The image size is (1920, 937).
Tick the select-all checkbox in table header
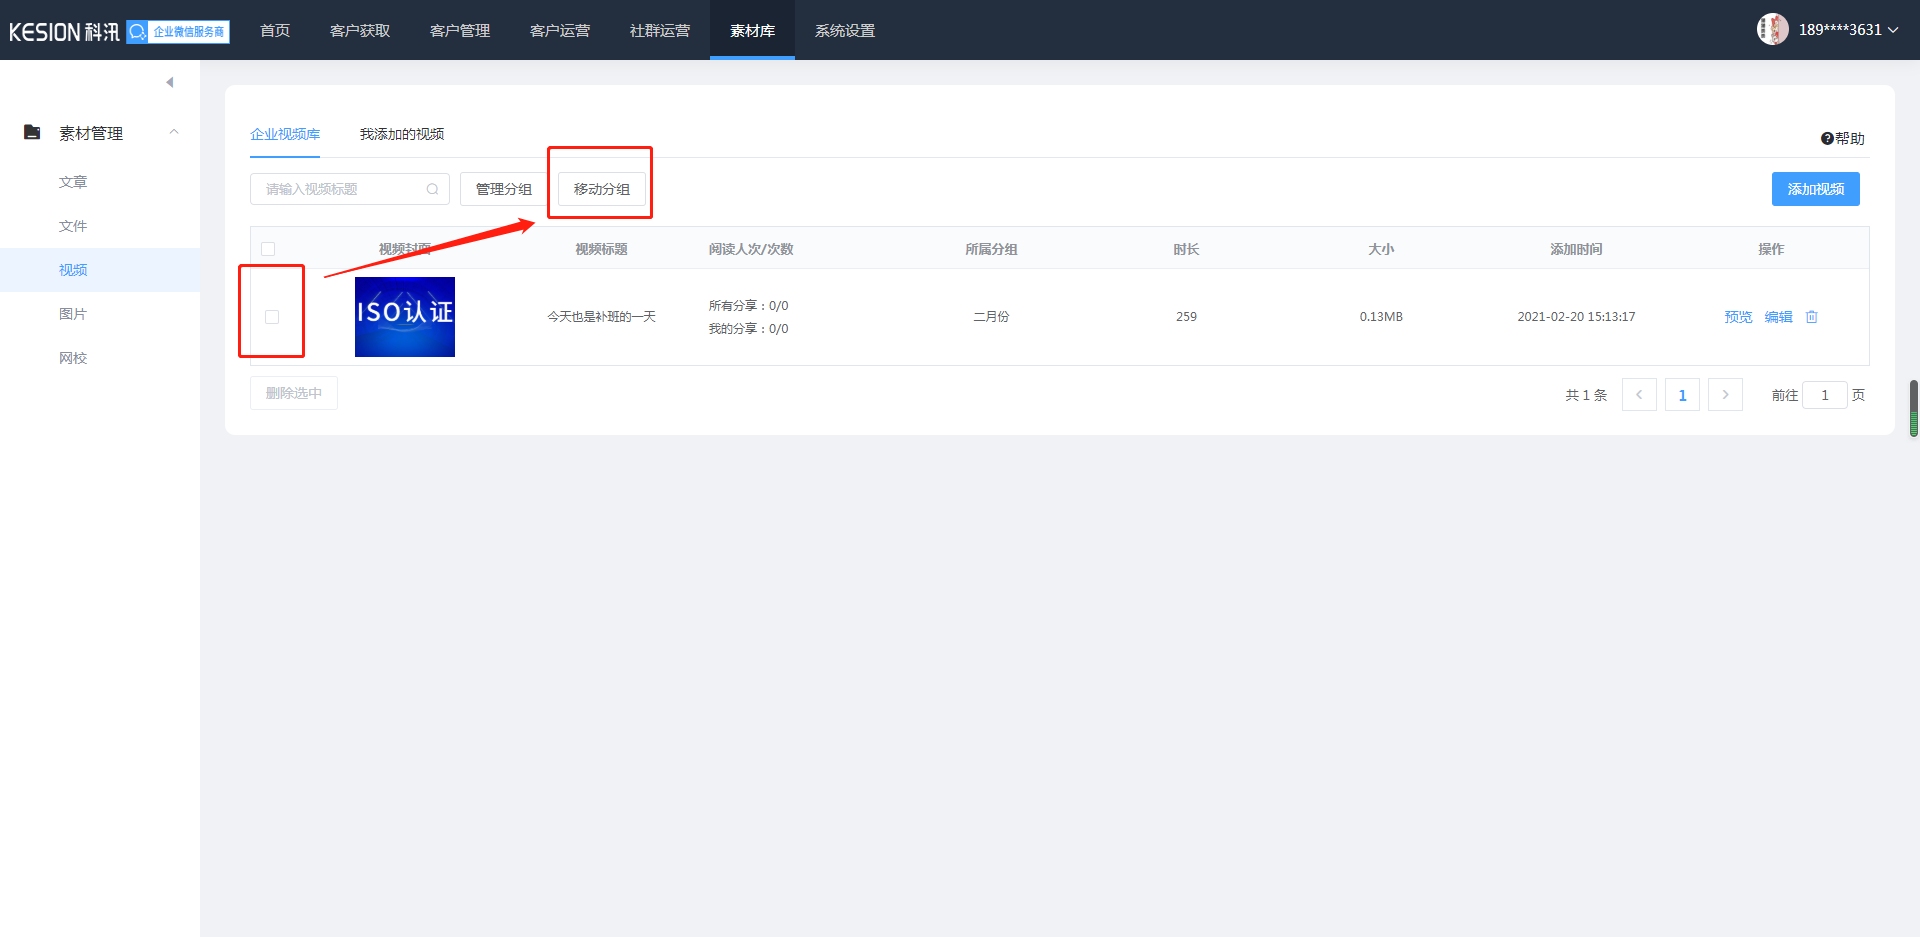[x=268, y=249]
